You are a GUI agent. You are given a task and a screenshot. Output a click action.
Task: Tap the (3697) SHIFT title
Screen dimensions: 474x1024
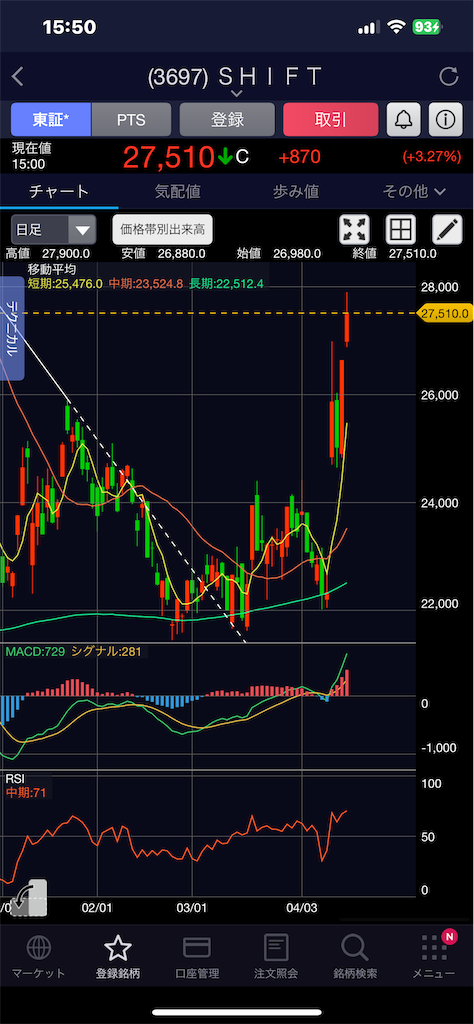[x=235, y=77]
